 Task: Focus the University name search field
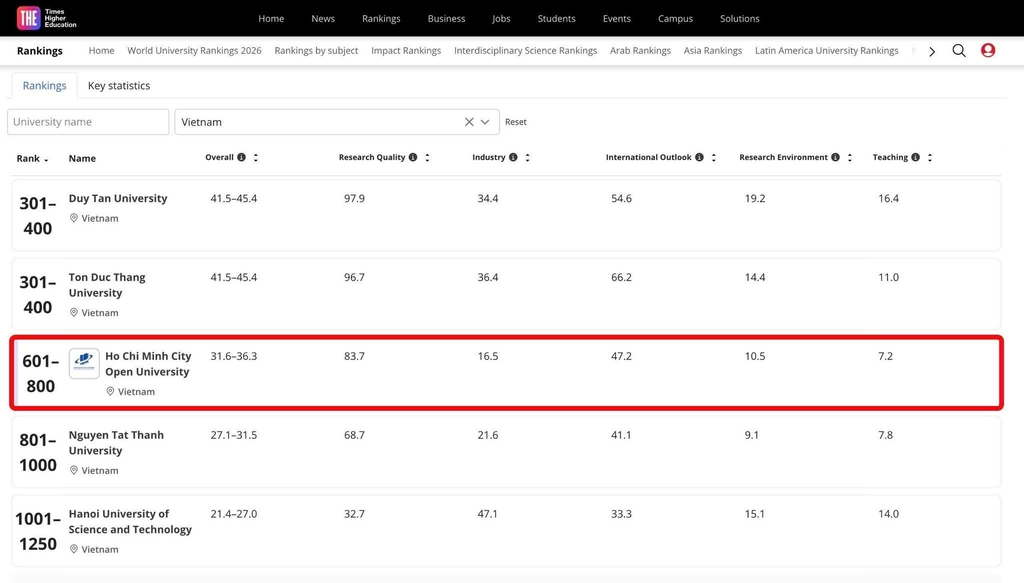click(x=88, y=122)
